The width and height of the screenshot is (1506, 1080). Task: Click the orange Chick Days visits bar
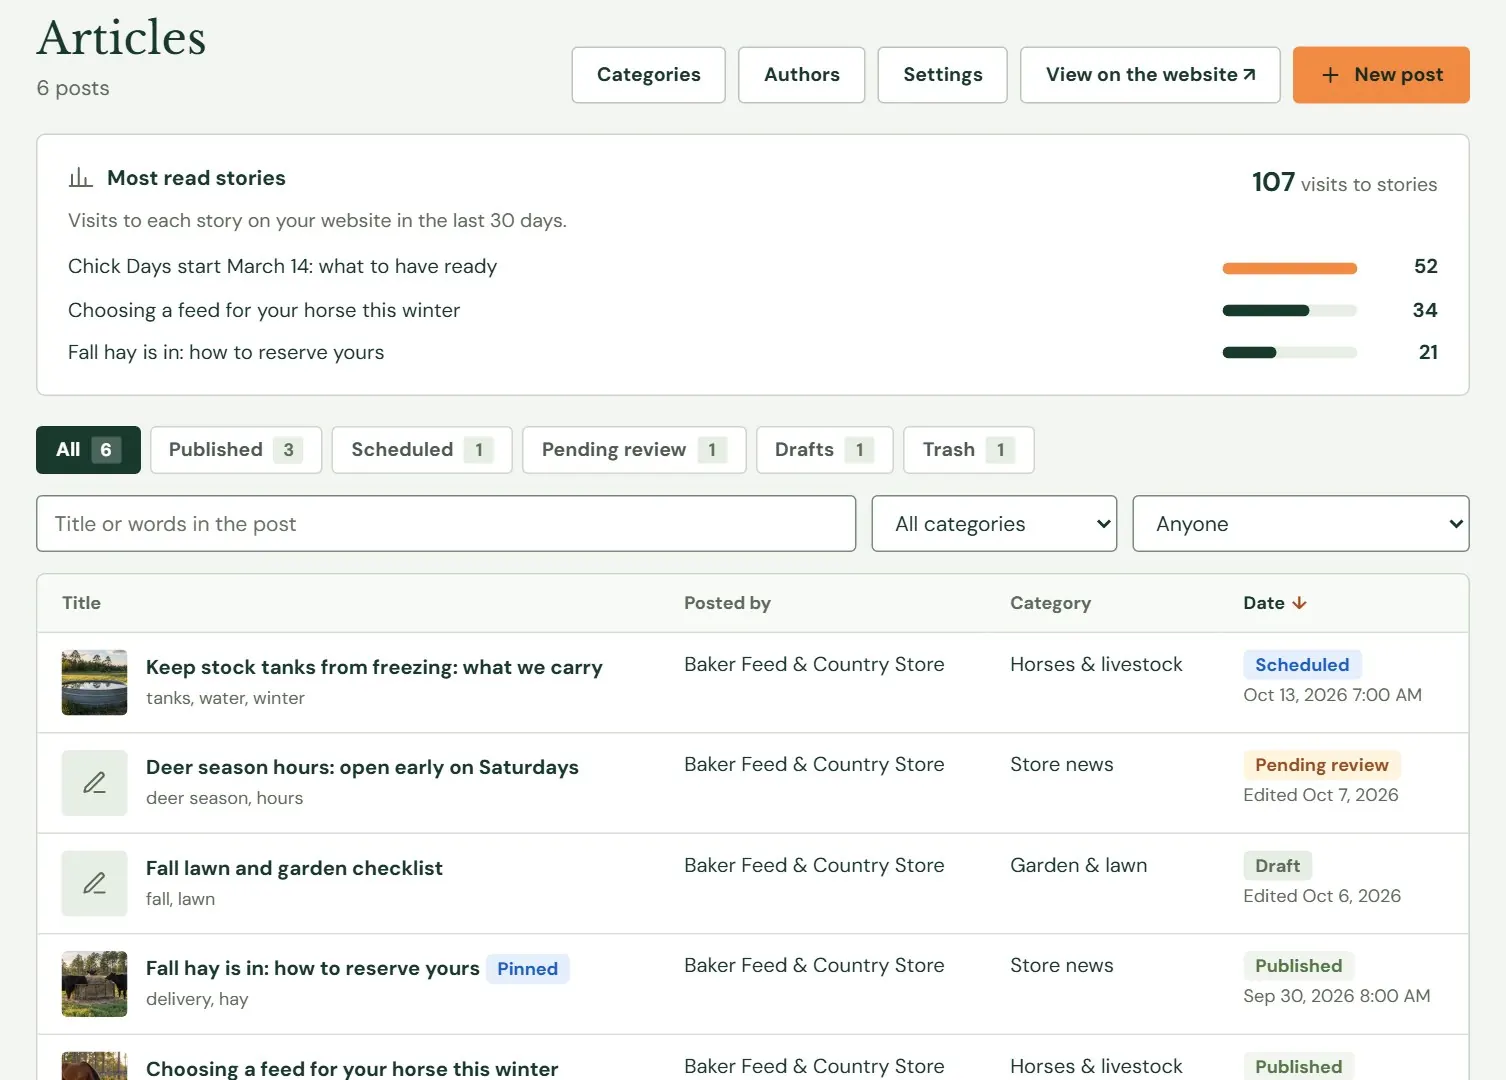point(1289,268)
